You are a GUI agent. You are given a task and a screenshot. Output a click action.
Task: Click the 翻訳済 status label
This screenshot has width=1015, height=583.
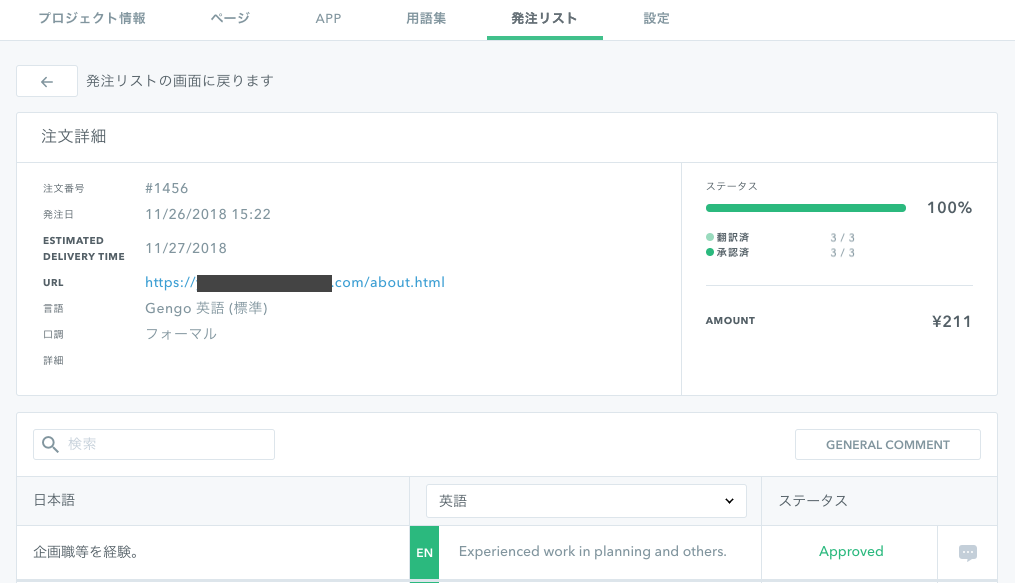[732, 237]
